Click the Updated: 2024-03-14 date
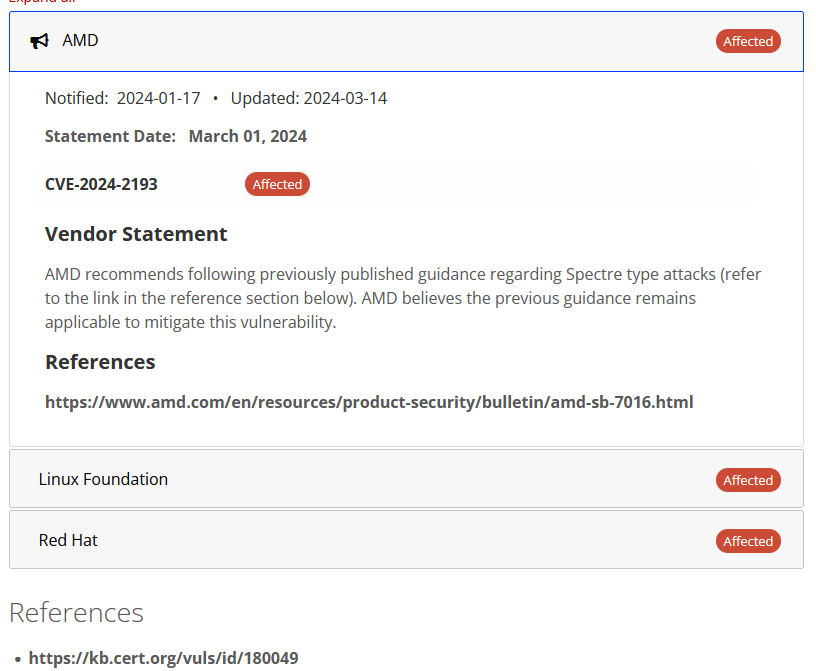Viewport: 816px width, 671px height. click(x=309, y=98)
